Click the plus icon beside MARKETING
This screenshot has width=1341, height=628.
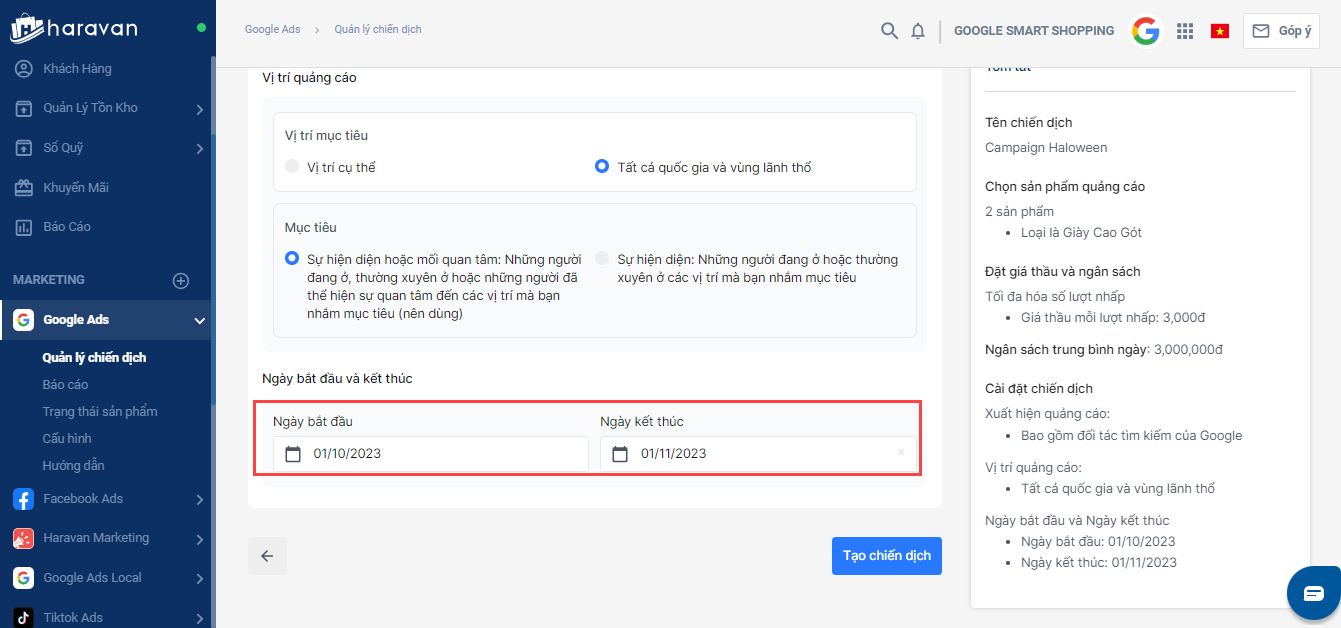[x=181, y=281]
